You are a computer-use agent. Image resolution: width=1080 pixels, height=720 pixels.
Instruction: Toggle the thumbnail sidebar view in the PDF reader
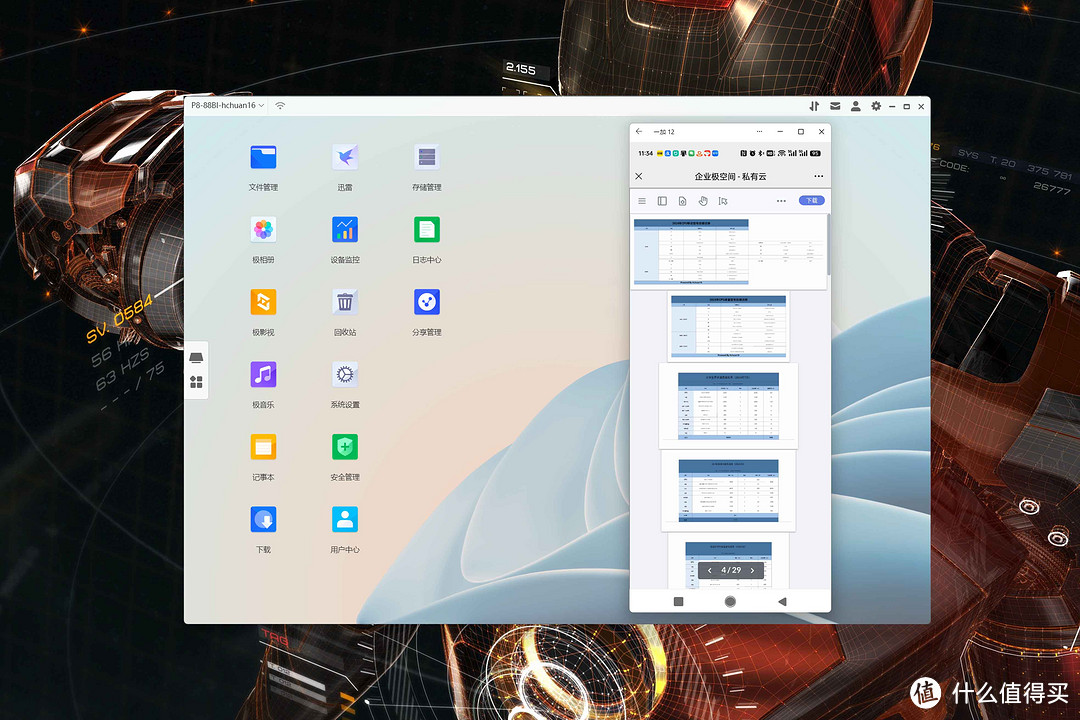(x=662, y=200)
